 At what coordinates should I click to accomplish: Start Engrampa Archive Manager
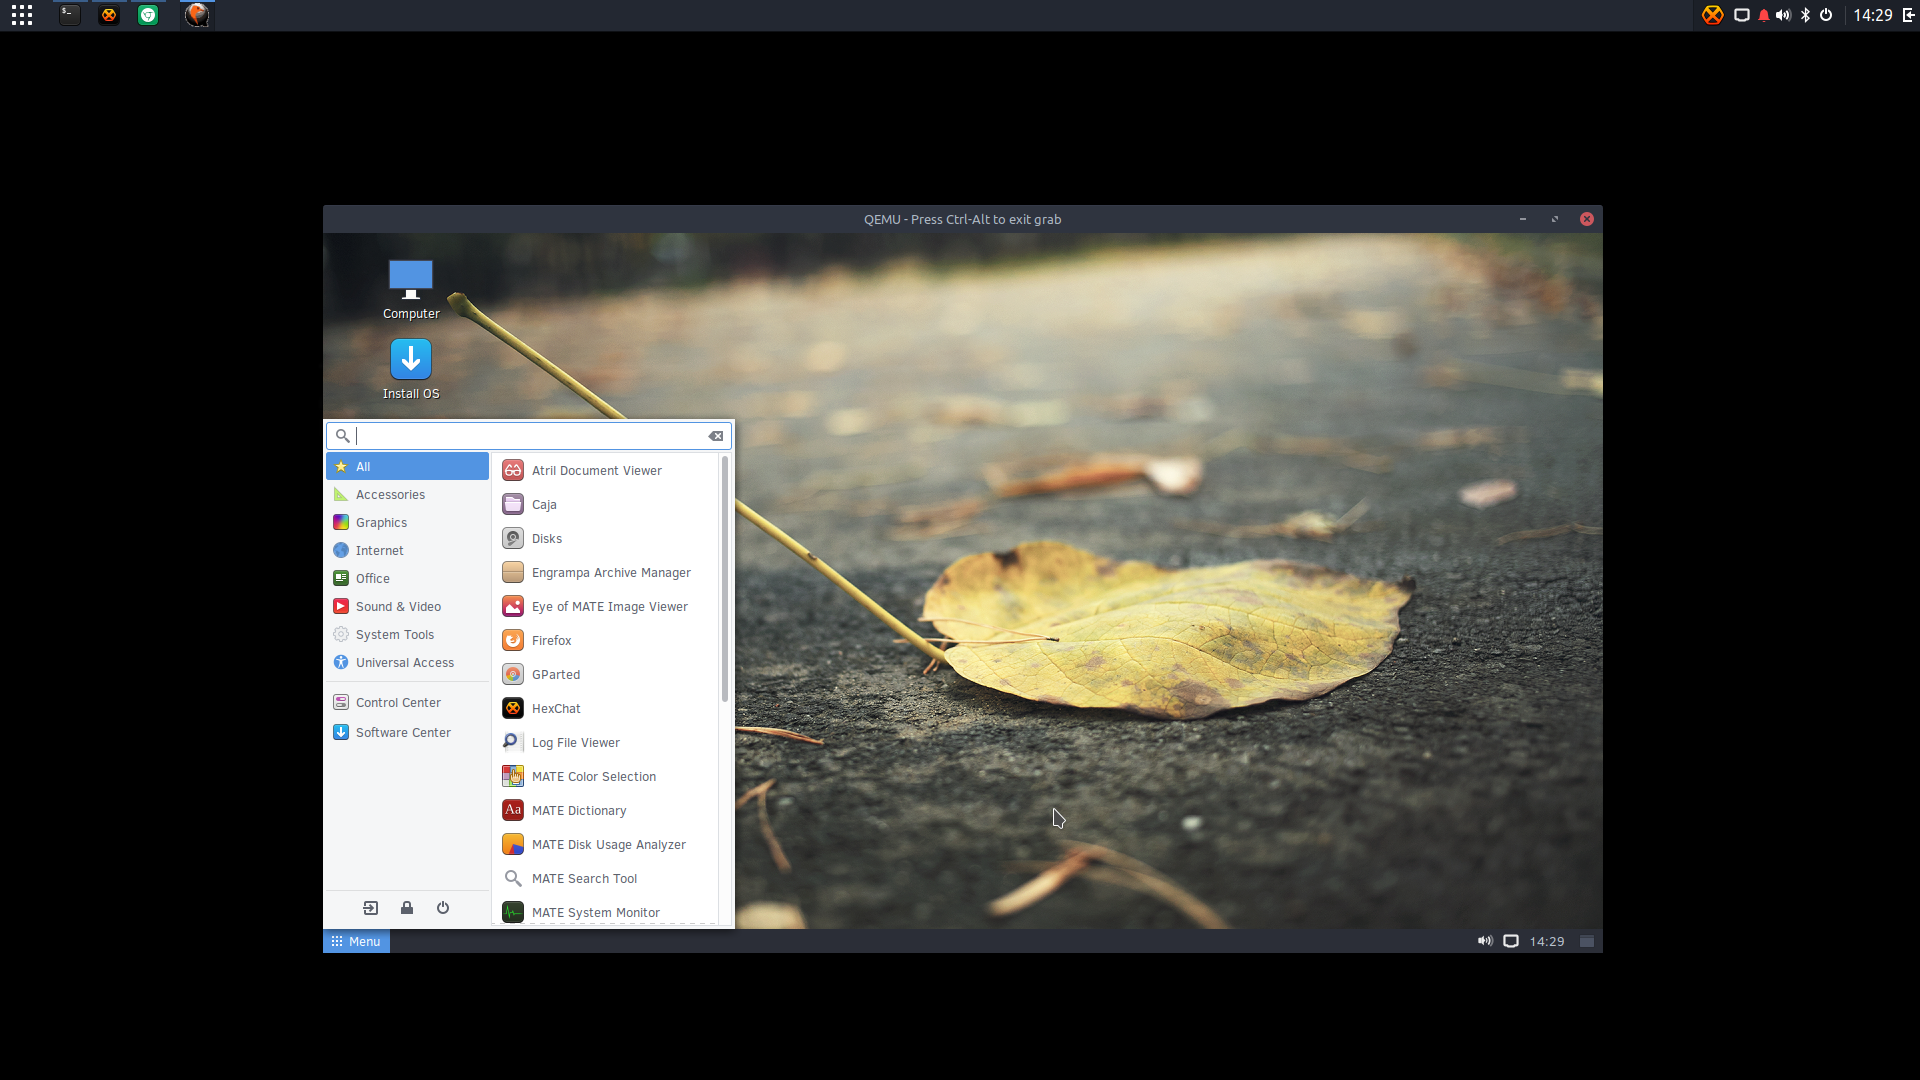[606, 573]
